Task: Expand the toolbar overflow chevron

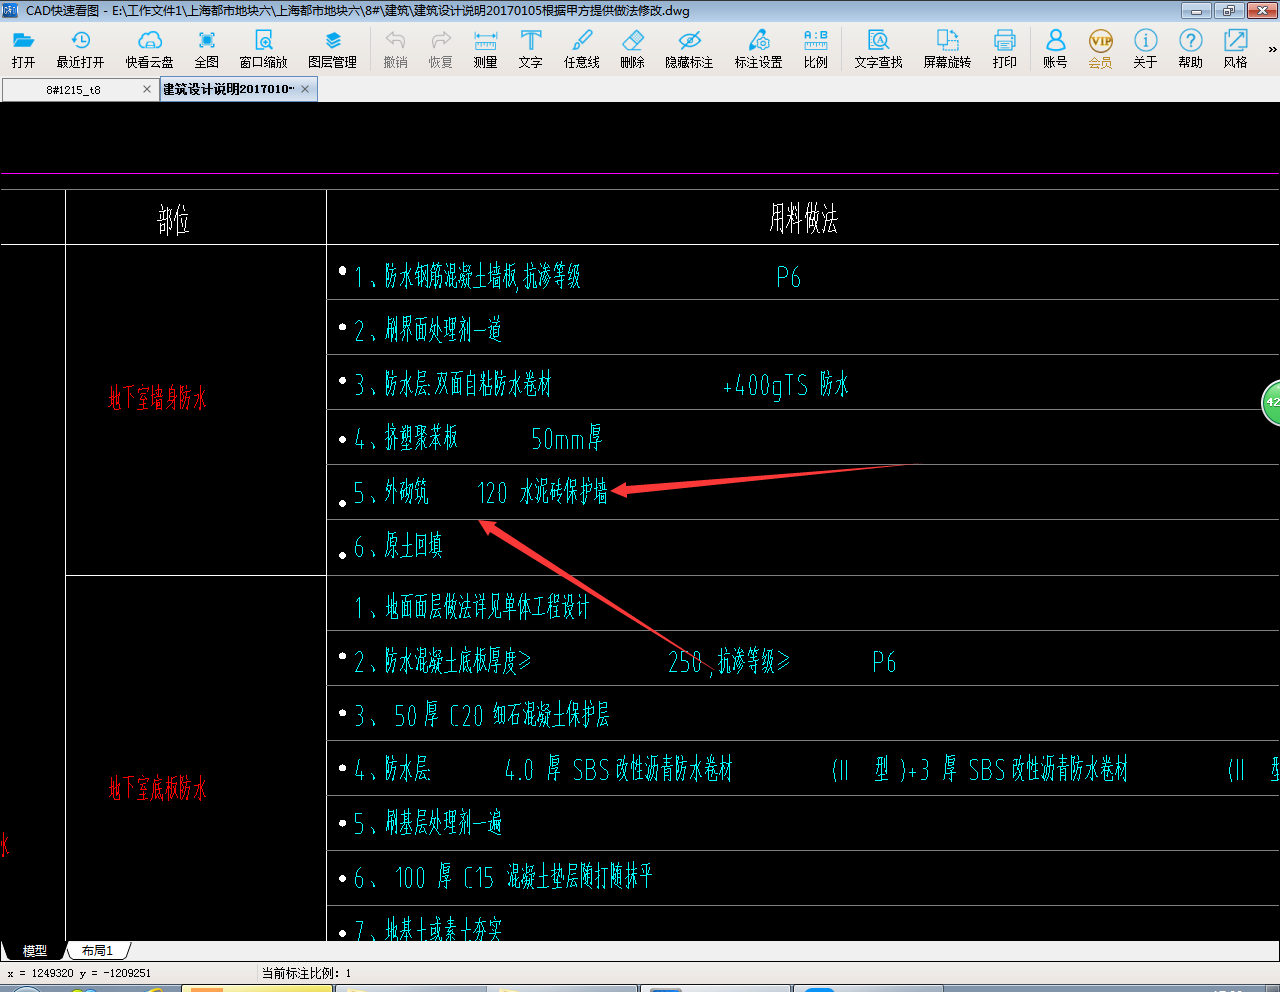Action: coord(1272,49)
